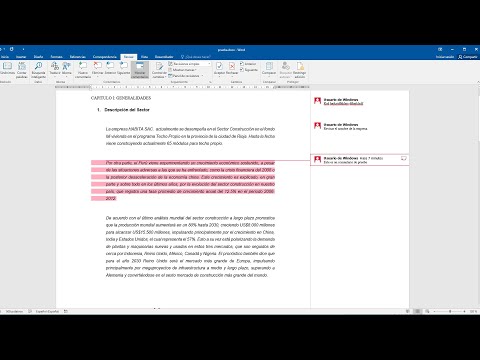The image size is (480, 360).
Task: Open the Sinónimos thesaurus tool
Action: pyautogui.click(x=7, y=69)
